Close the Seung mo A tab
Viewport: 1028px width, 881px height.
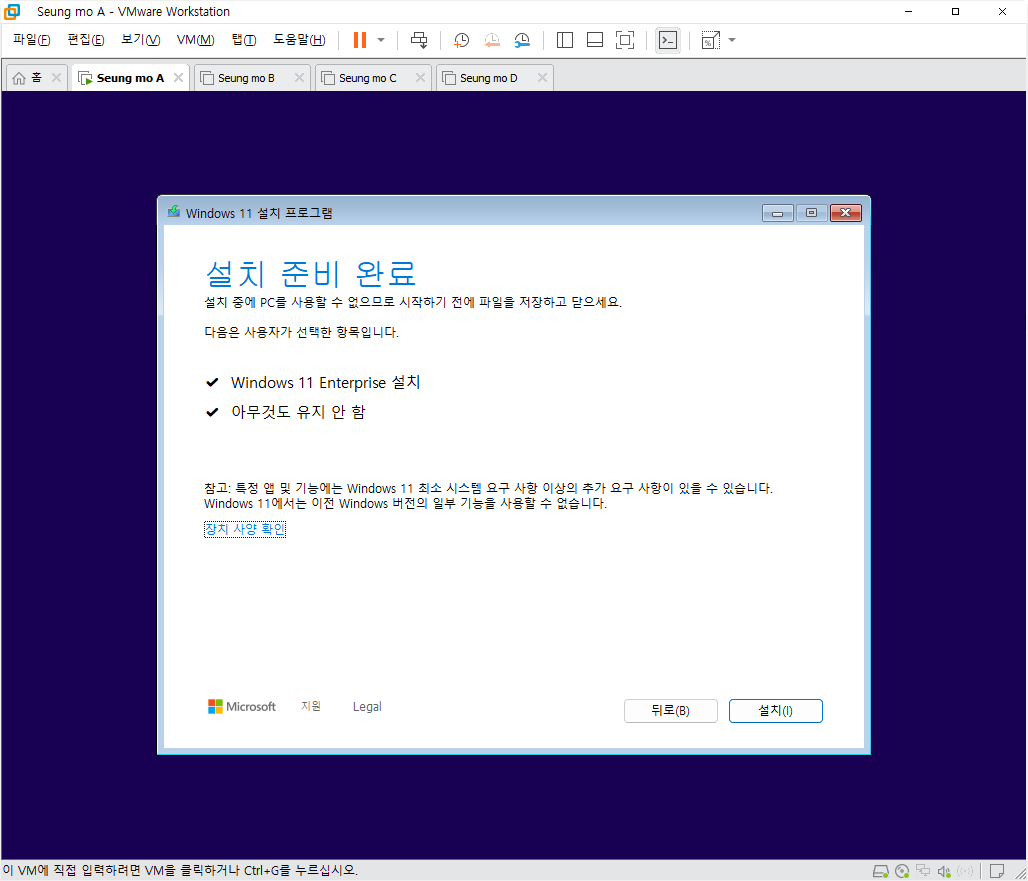[x=178, y=77]
